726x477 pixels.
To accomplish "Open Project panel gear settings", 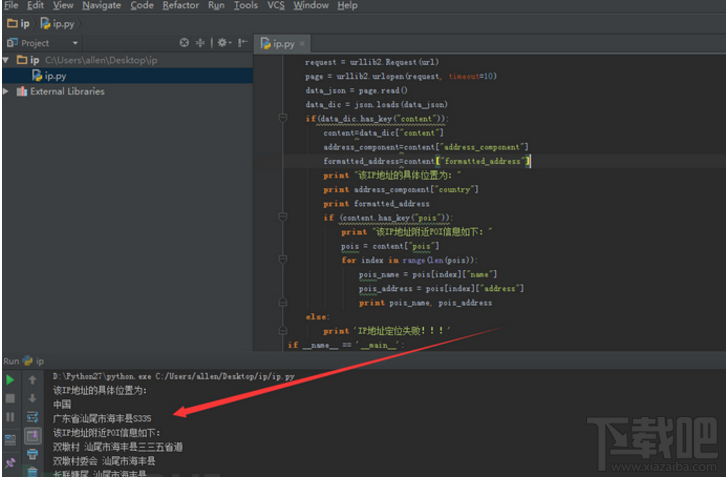I will pyautogui.click(x=224, y=43).
